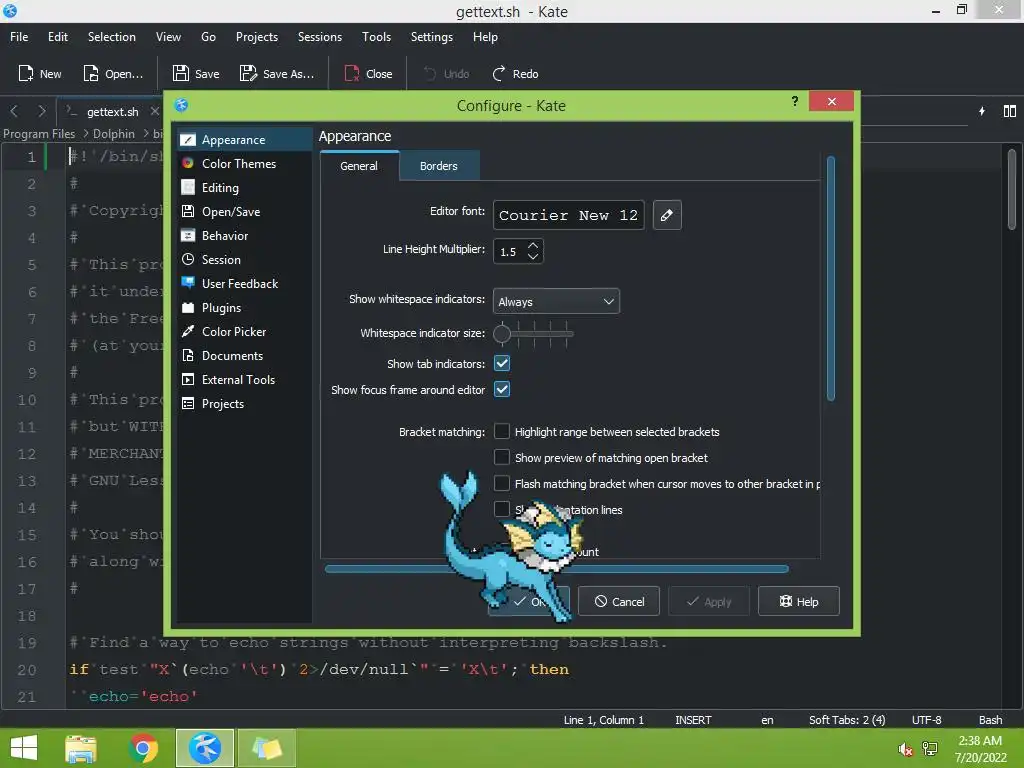Viewport: 1024px width, 768px height.
Task: Go to next tab with the right arrow
Action: [42, 111]
